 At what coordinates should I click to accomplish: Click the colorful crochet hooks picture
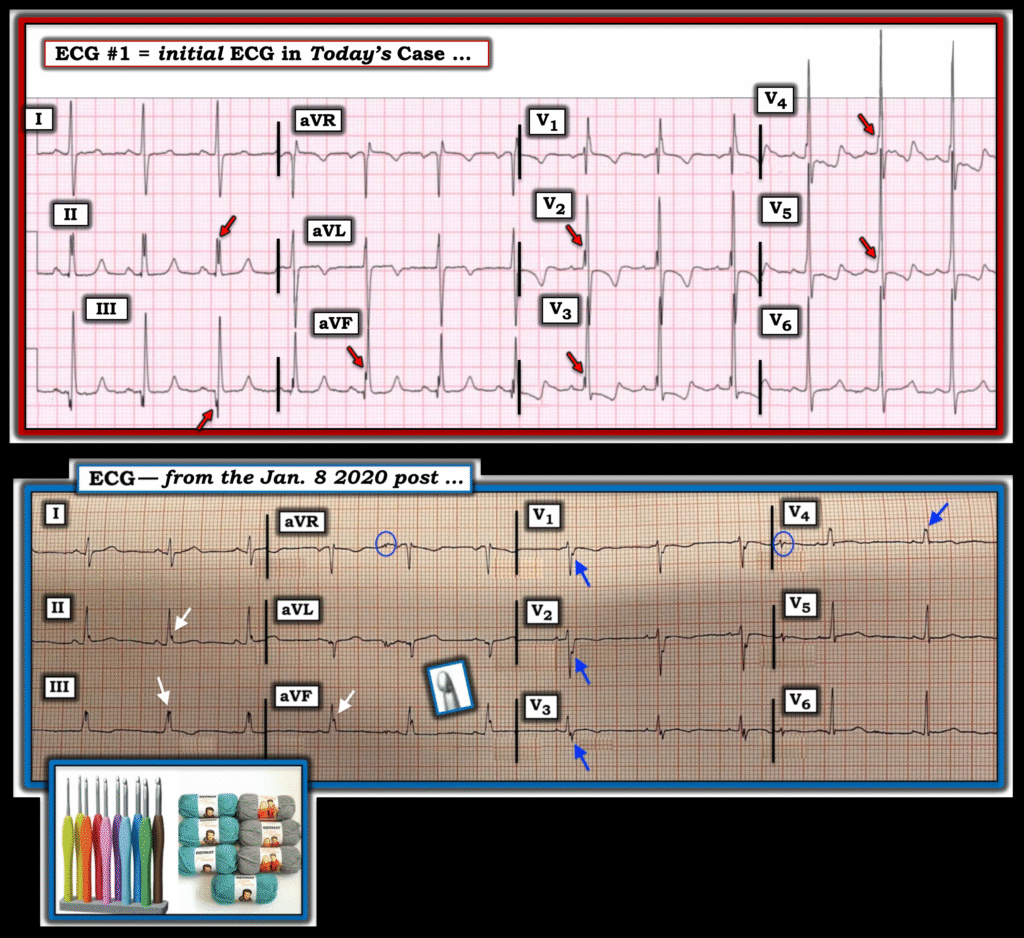point(111,845)
